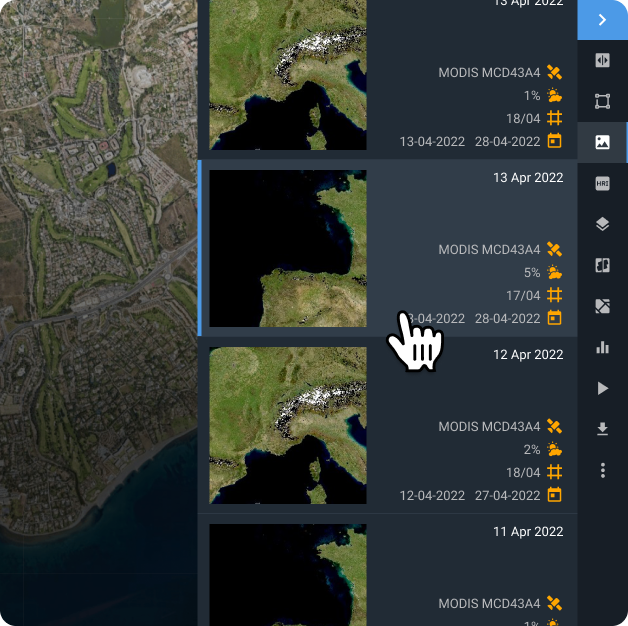Select the thumbnail of the 5% cloud scene

tap(288, 248)
